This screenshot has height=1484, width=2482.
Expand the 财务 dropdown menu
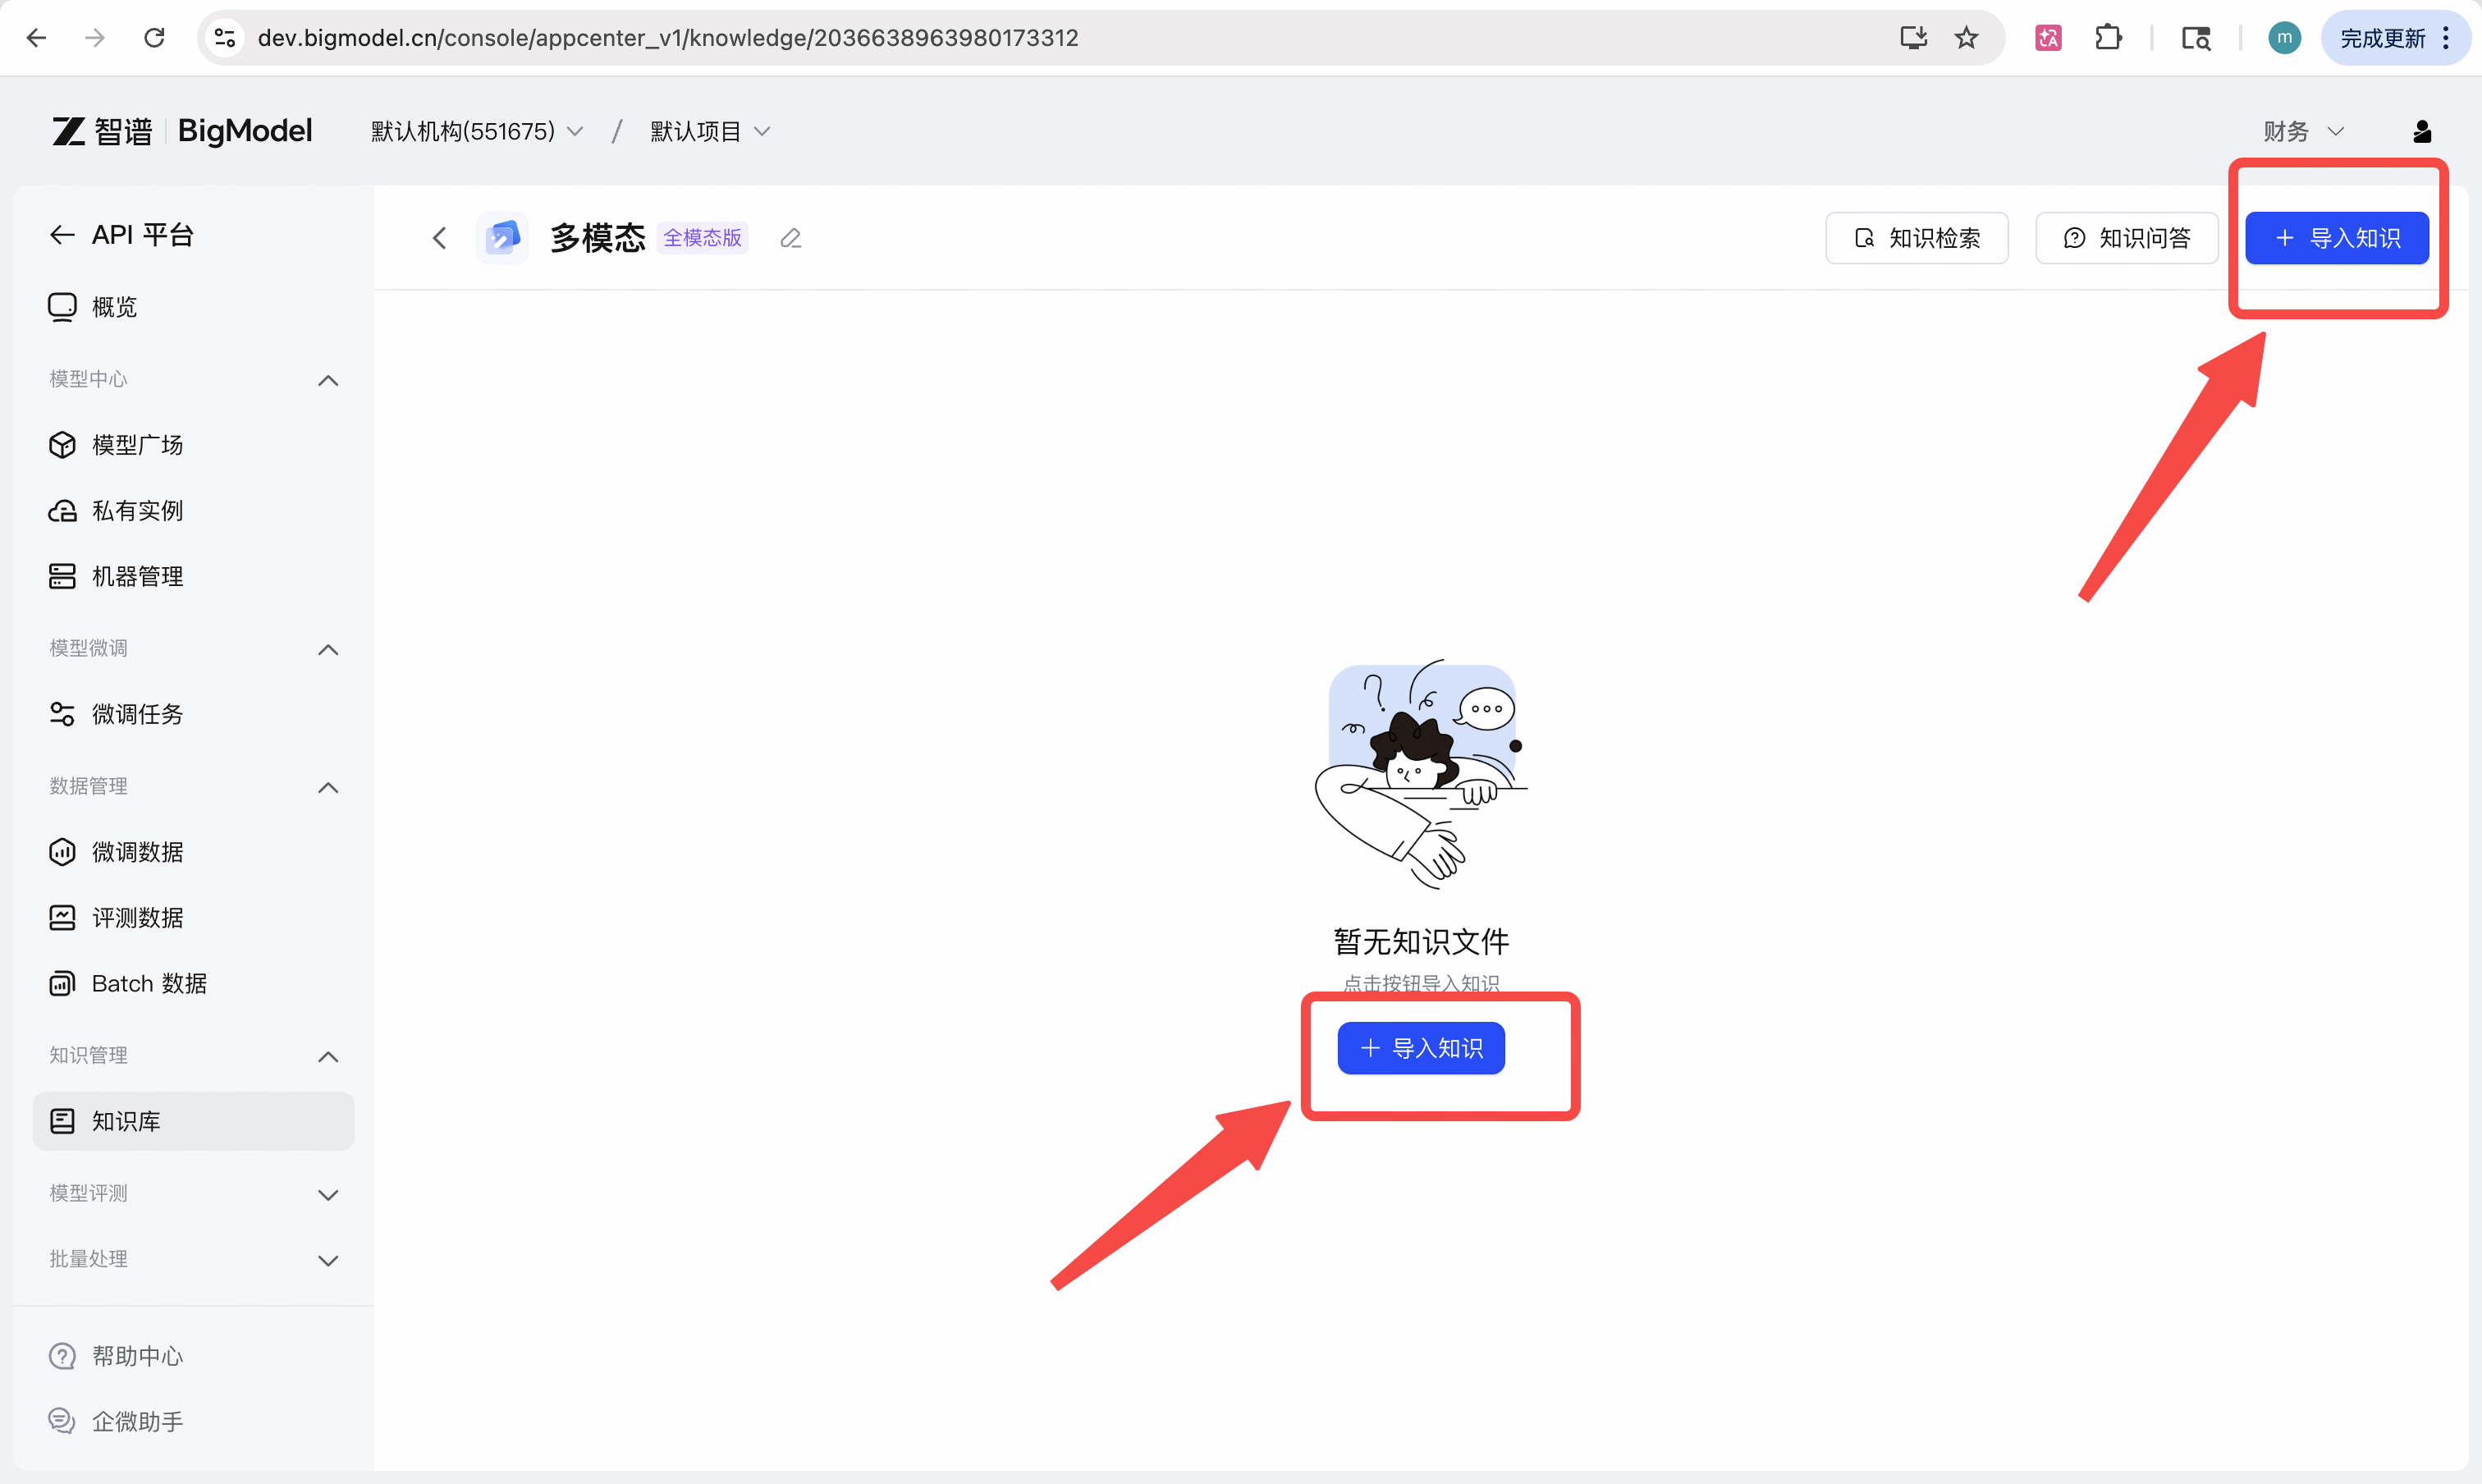(2301, 131)
